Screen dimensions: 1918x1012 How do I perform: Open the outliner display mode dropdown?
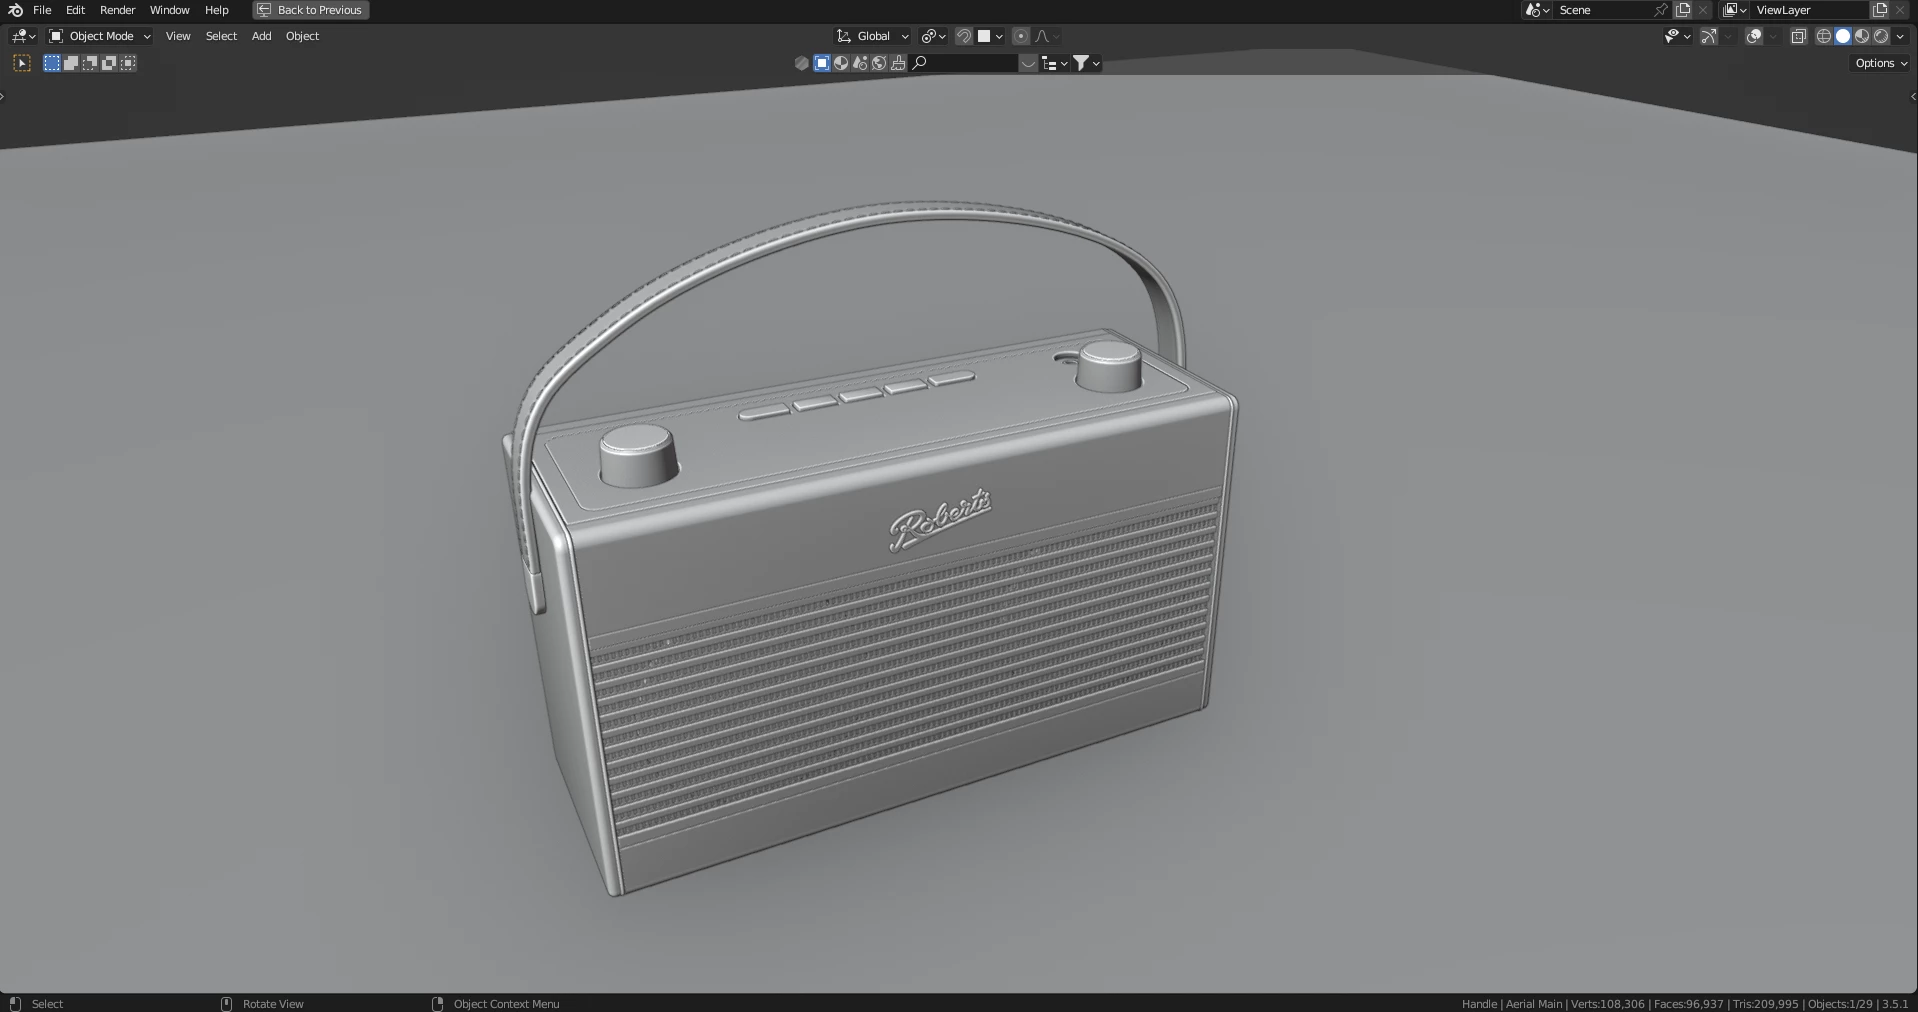[1054, 63]
